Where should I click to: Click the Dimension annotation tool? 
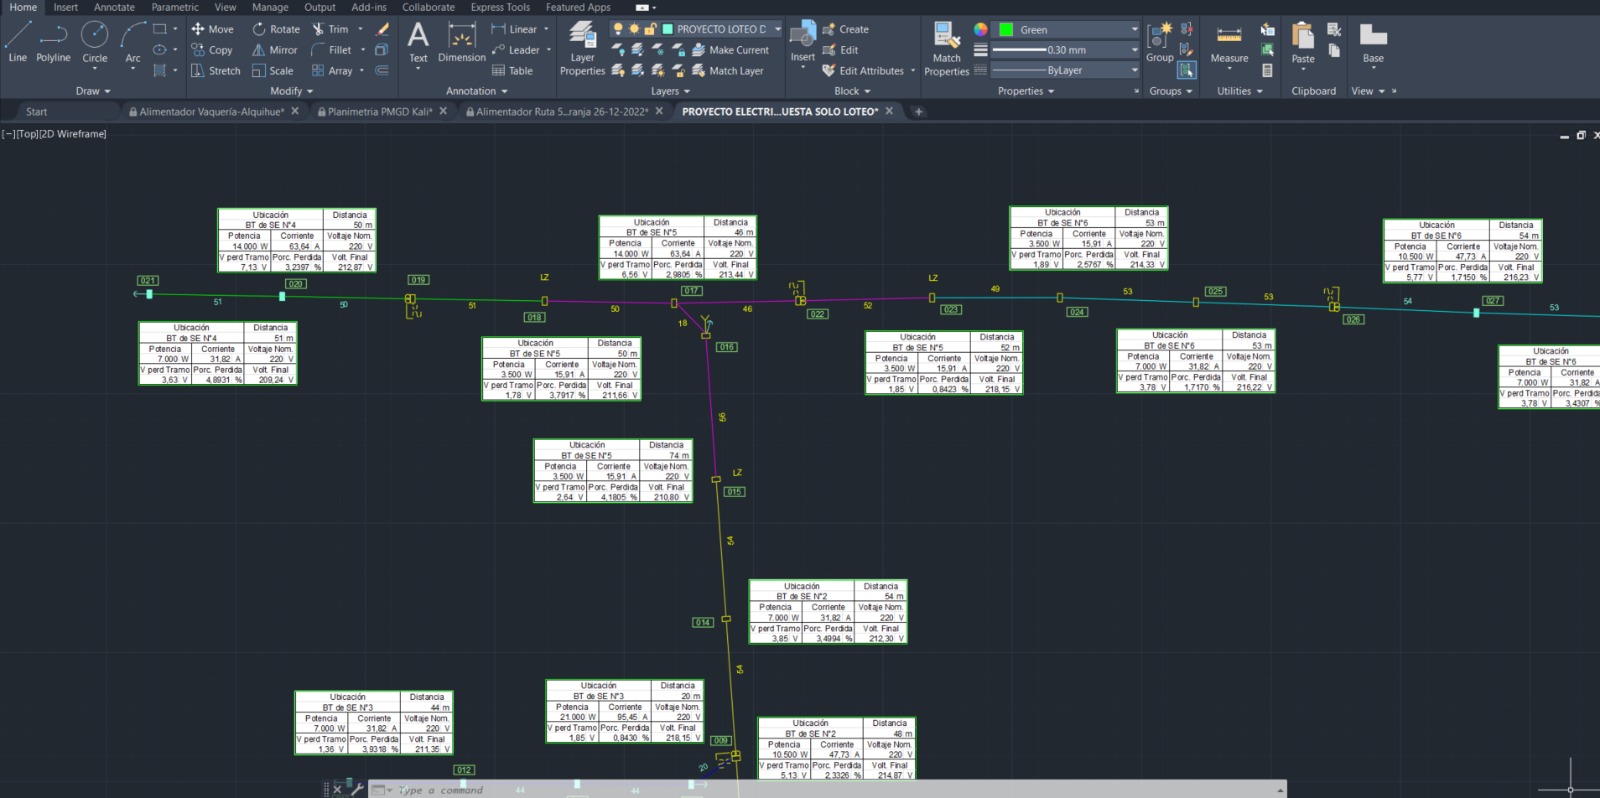coord(461,44)
